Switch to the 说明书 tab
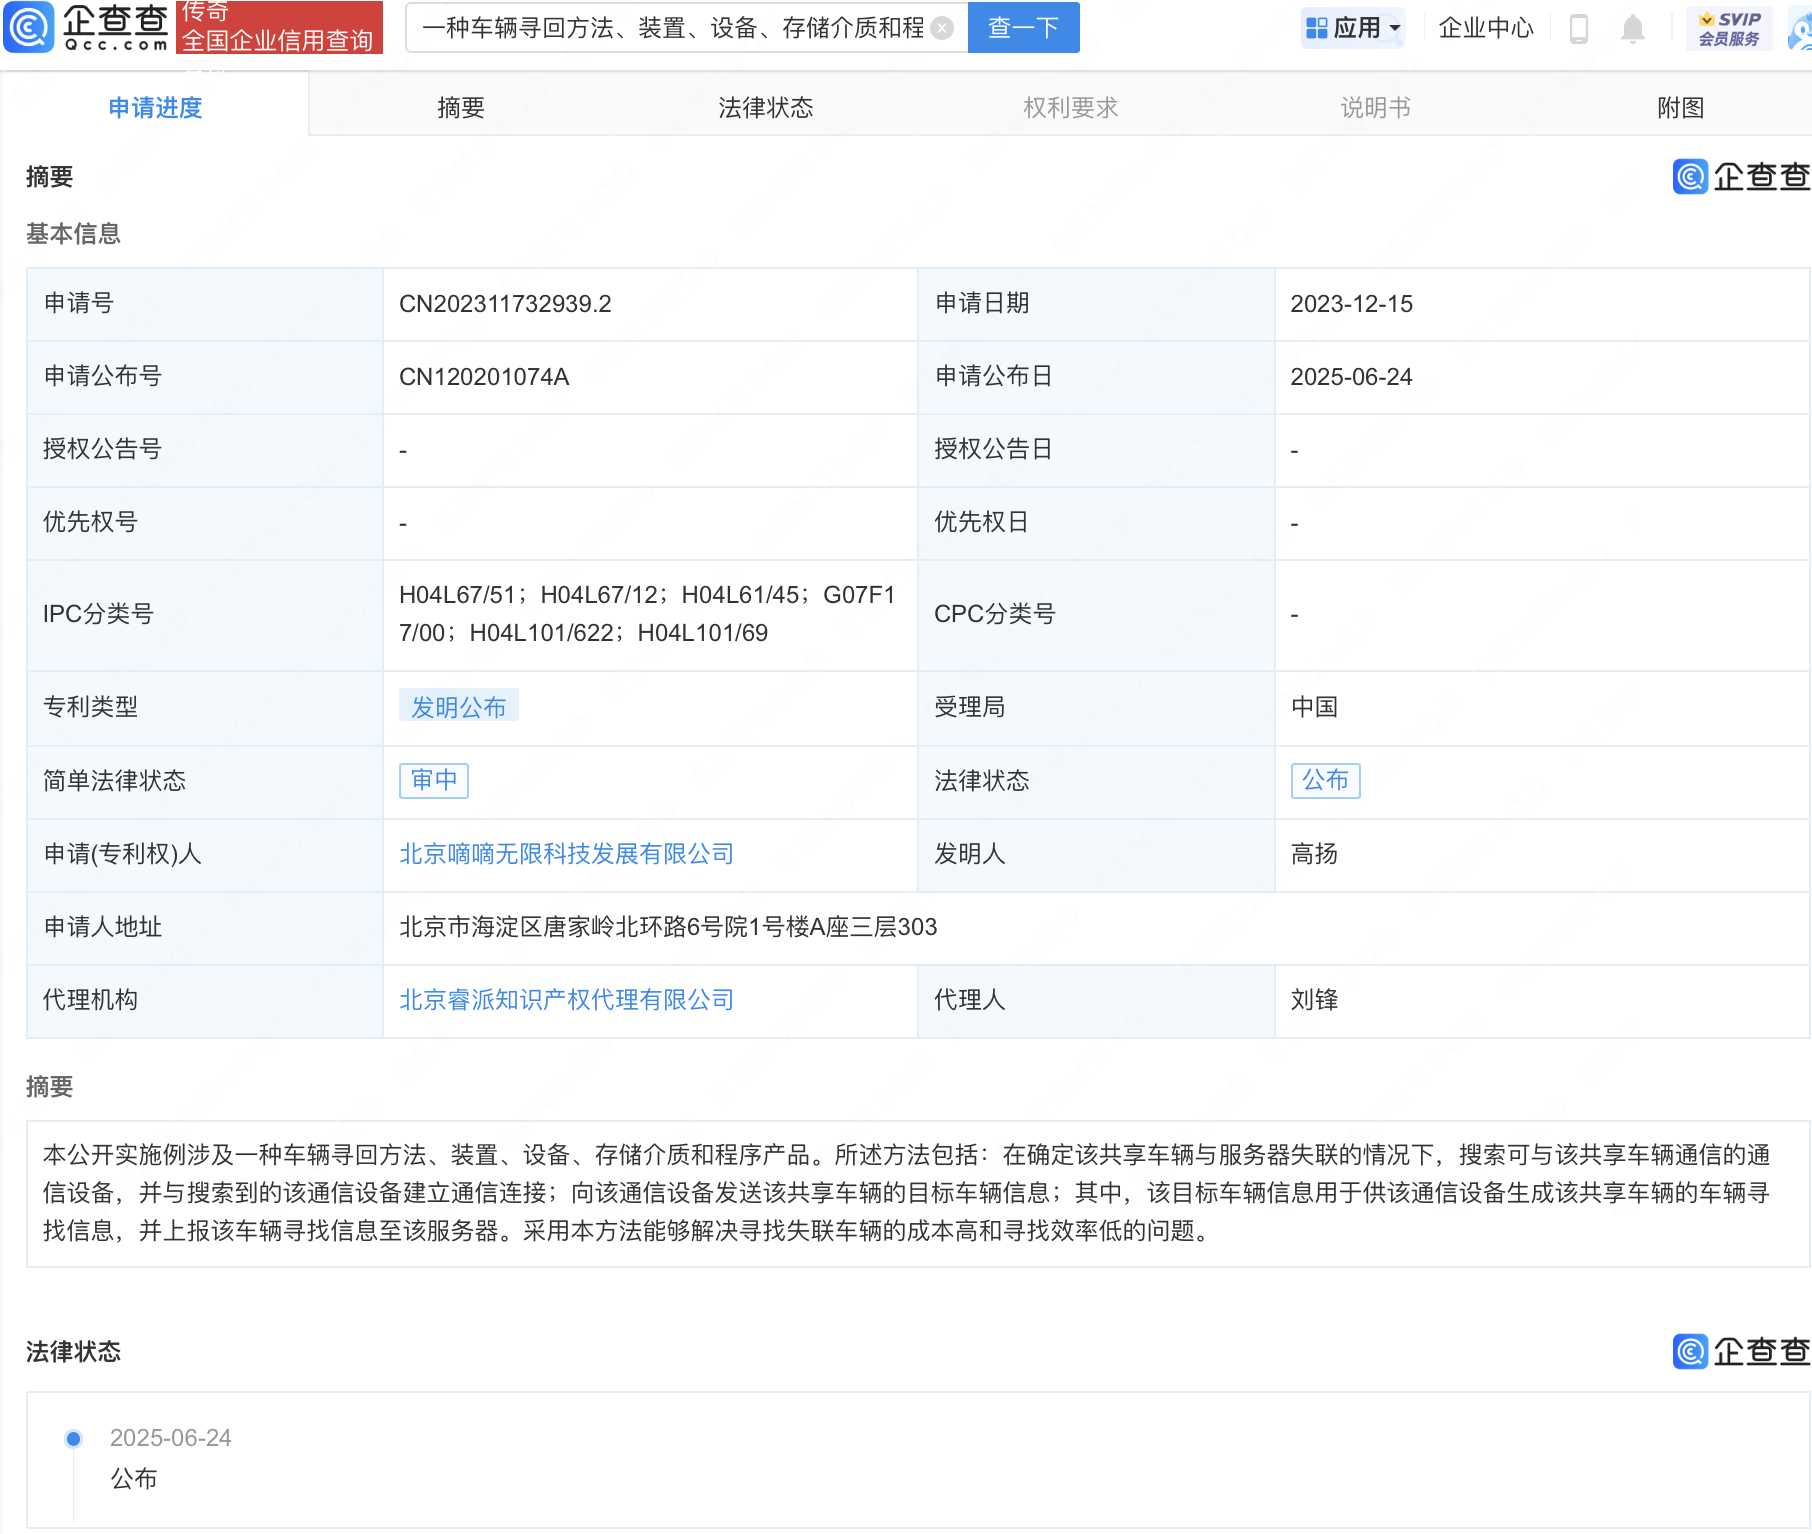Screen dimensions: 1812x1534 (x=1376, y=108)
